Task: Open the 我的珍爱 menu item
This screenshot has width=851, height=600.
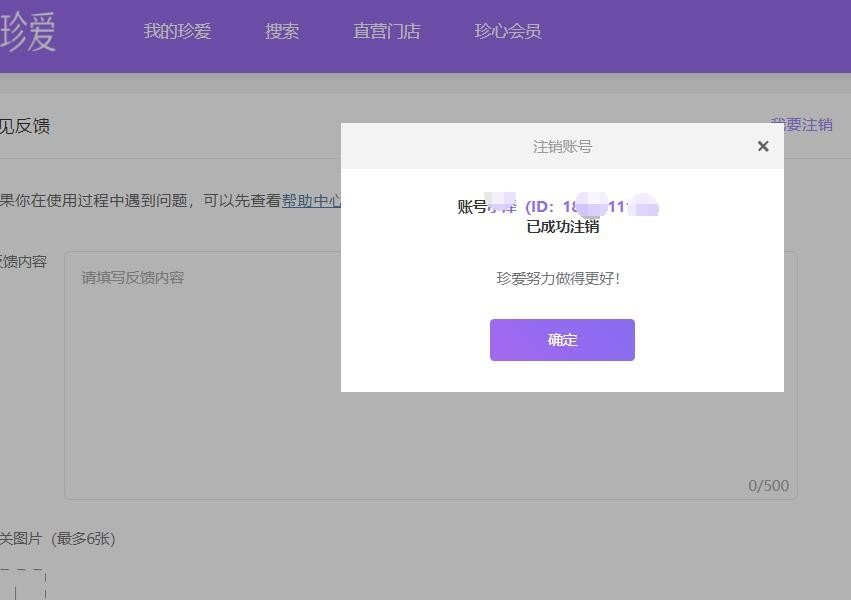Action: coord(176,31)
